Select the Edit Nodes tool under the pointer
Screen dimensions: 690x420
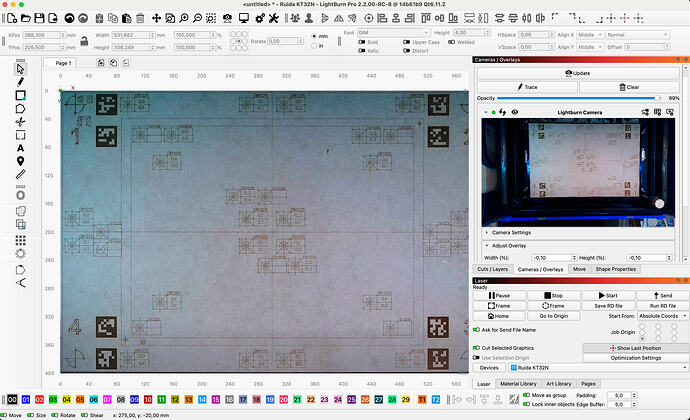(20, 82)
